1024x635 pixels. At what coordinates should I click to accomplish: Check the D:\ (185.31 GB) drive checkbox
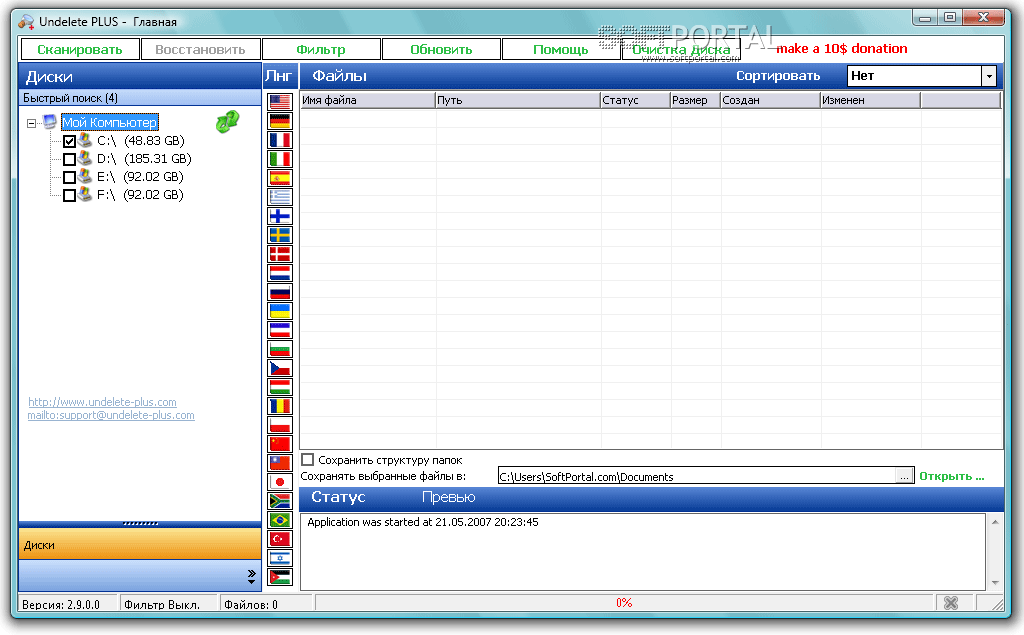point(69,159)
